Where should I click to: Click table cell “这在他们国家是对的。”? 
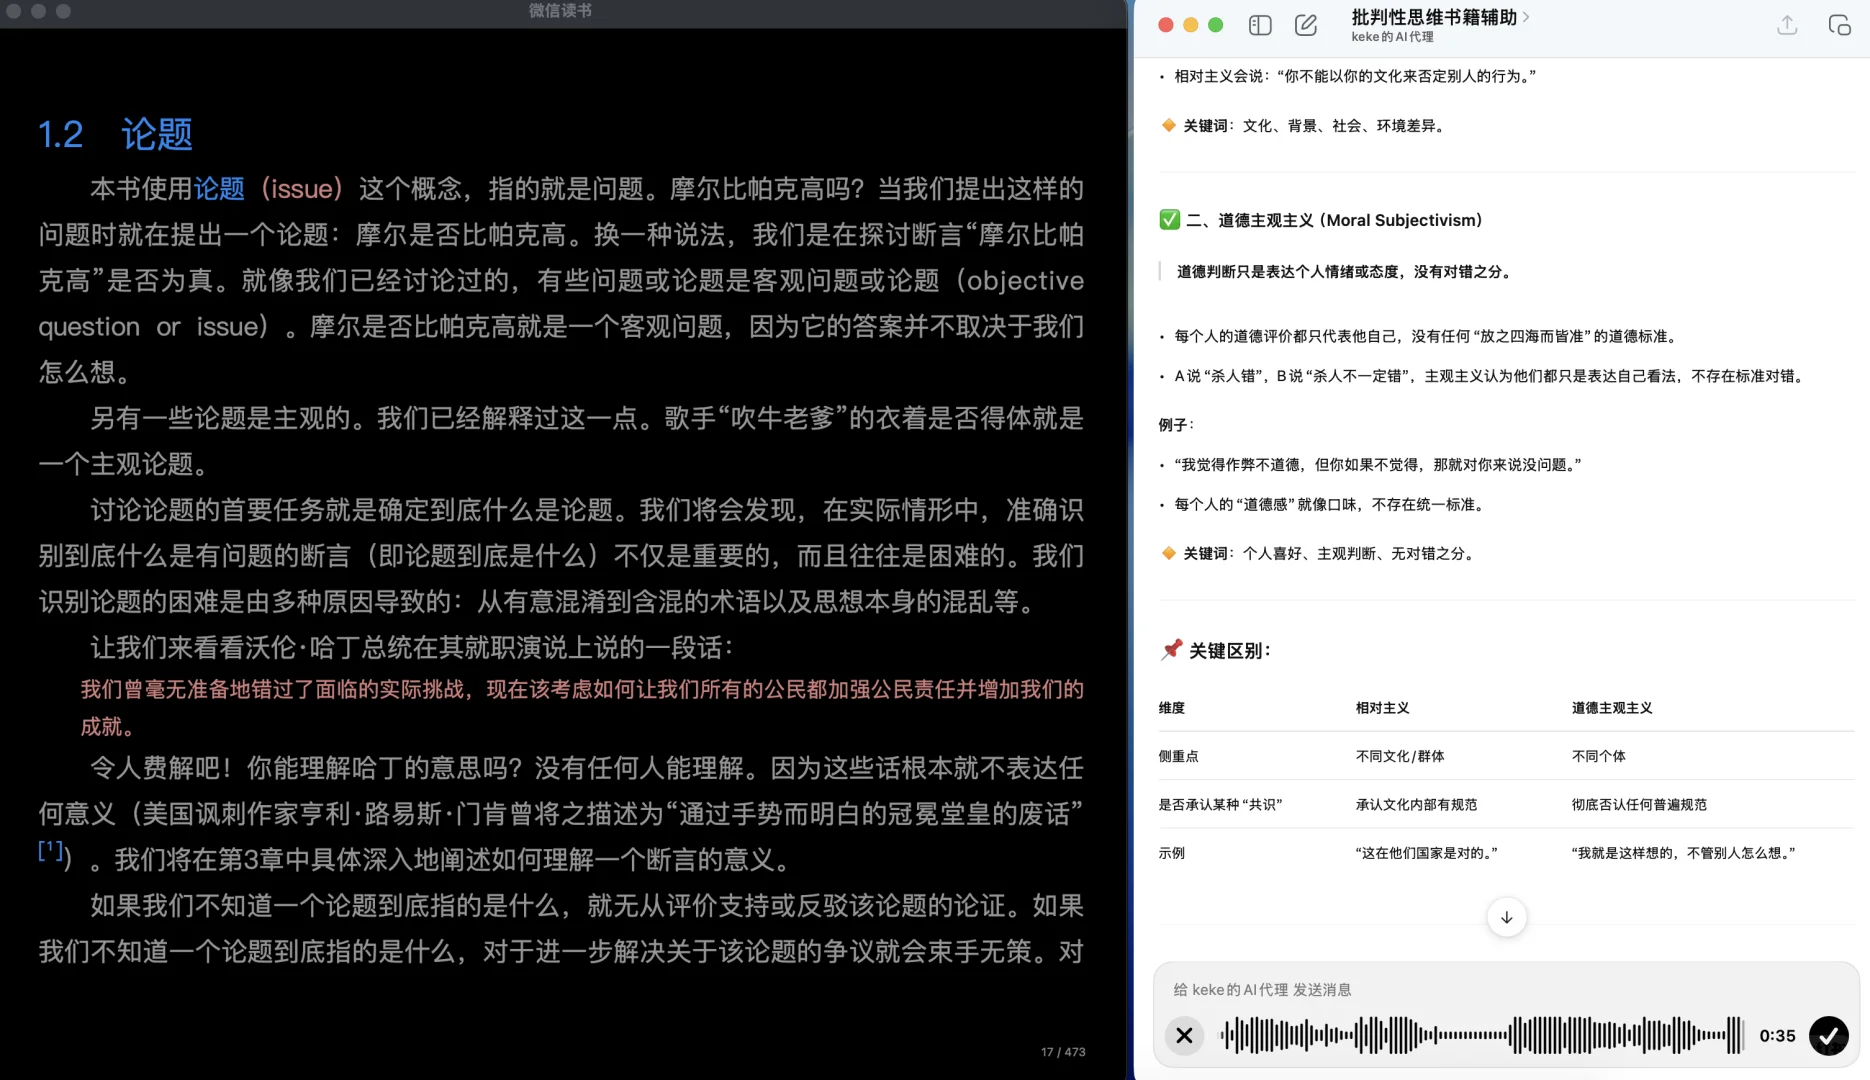[x=1426, y=853]
